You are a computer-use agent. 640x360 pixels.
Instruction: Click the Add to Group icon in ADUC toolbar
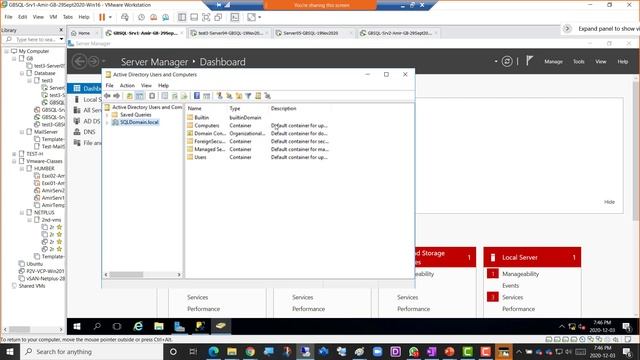click(268, 96)
